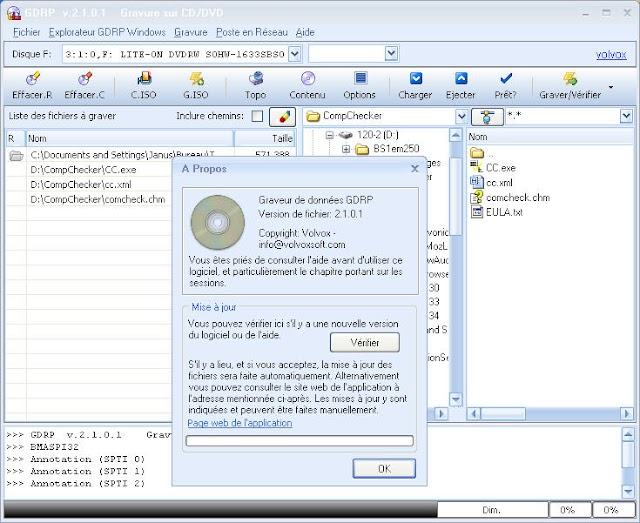Click the file browser scroll right arrow

627,414
